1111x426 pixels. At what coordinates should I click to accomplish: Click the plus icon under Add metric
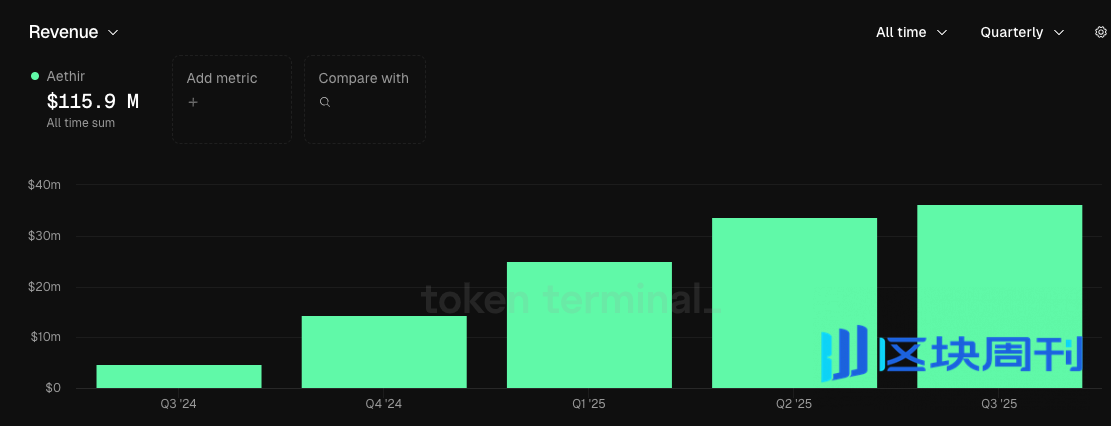[193, 102]
